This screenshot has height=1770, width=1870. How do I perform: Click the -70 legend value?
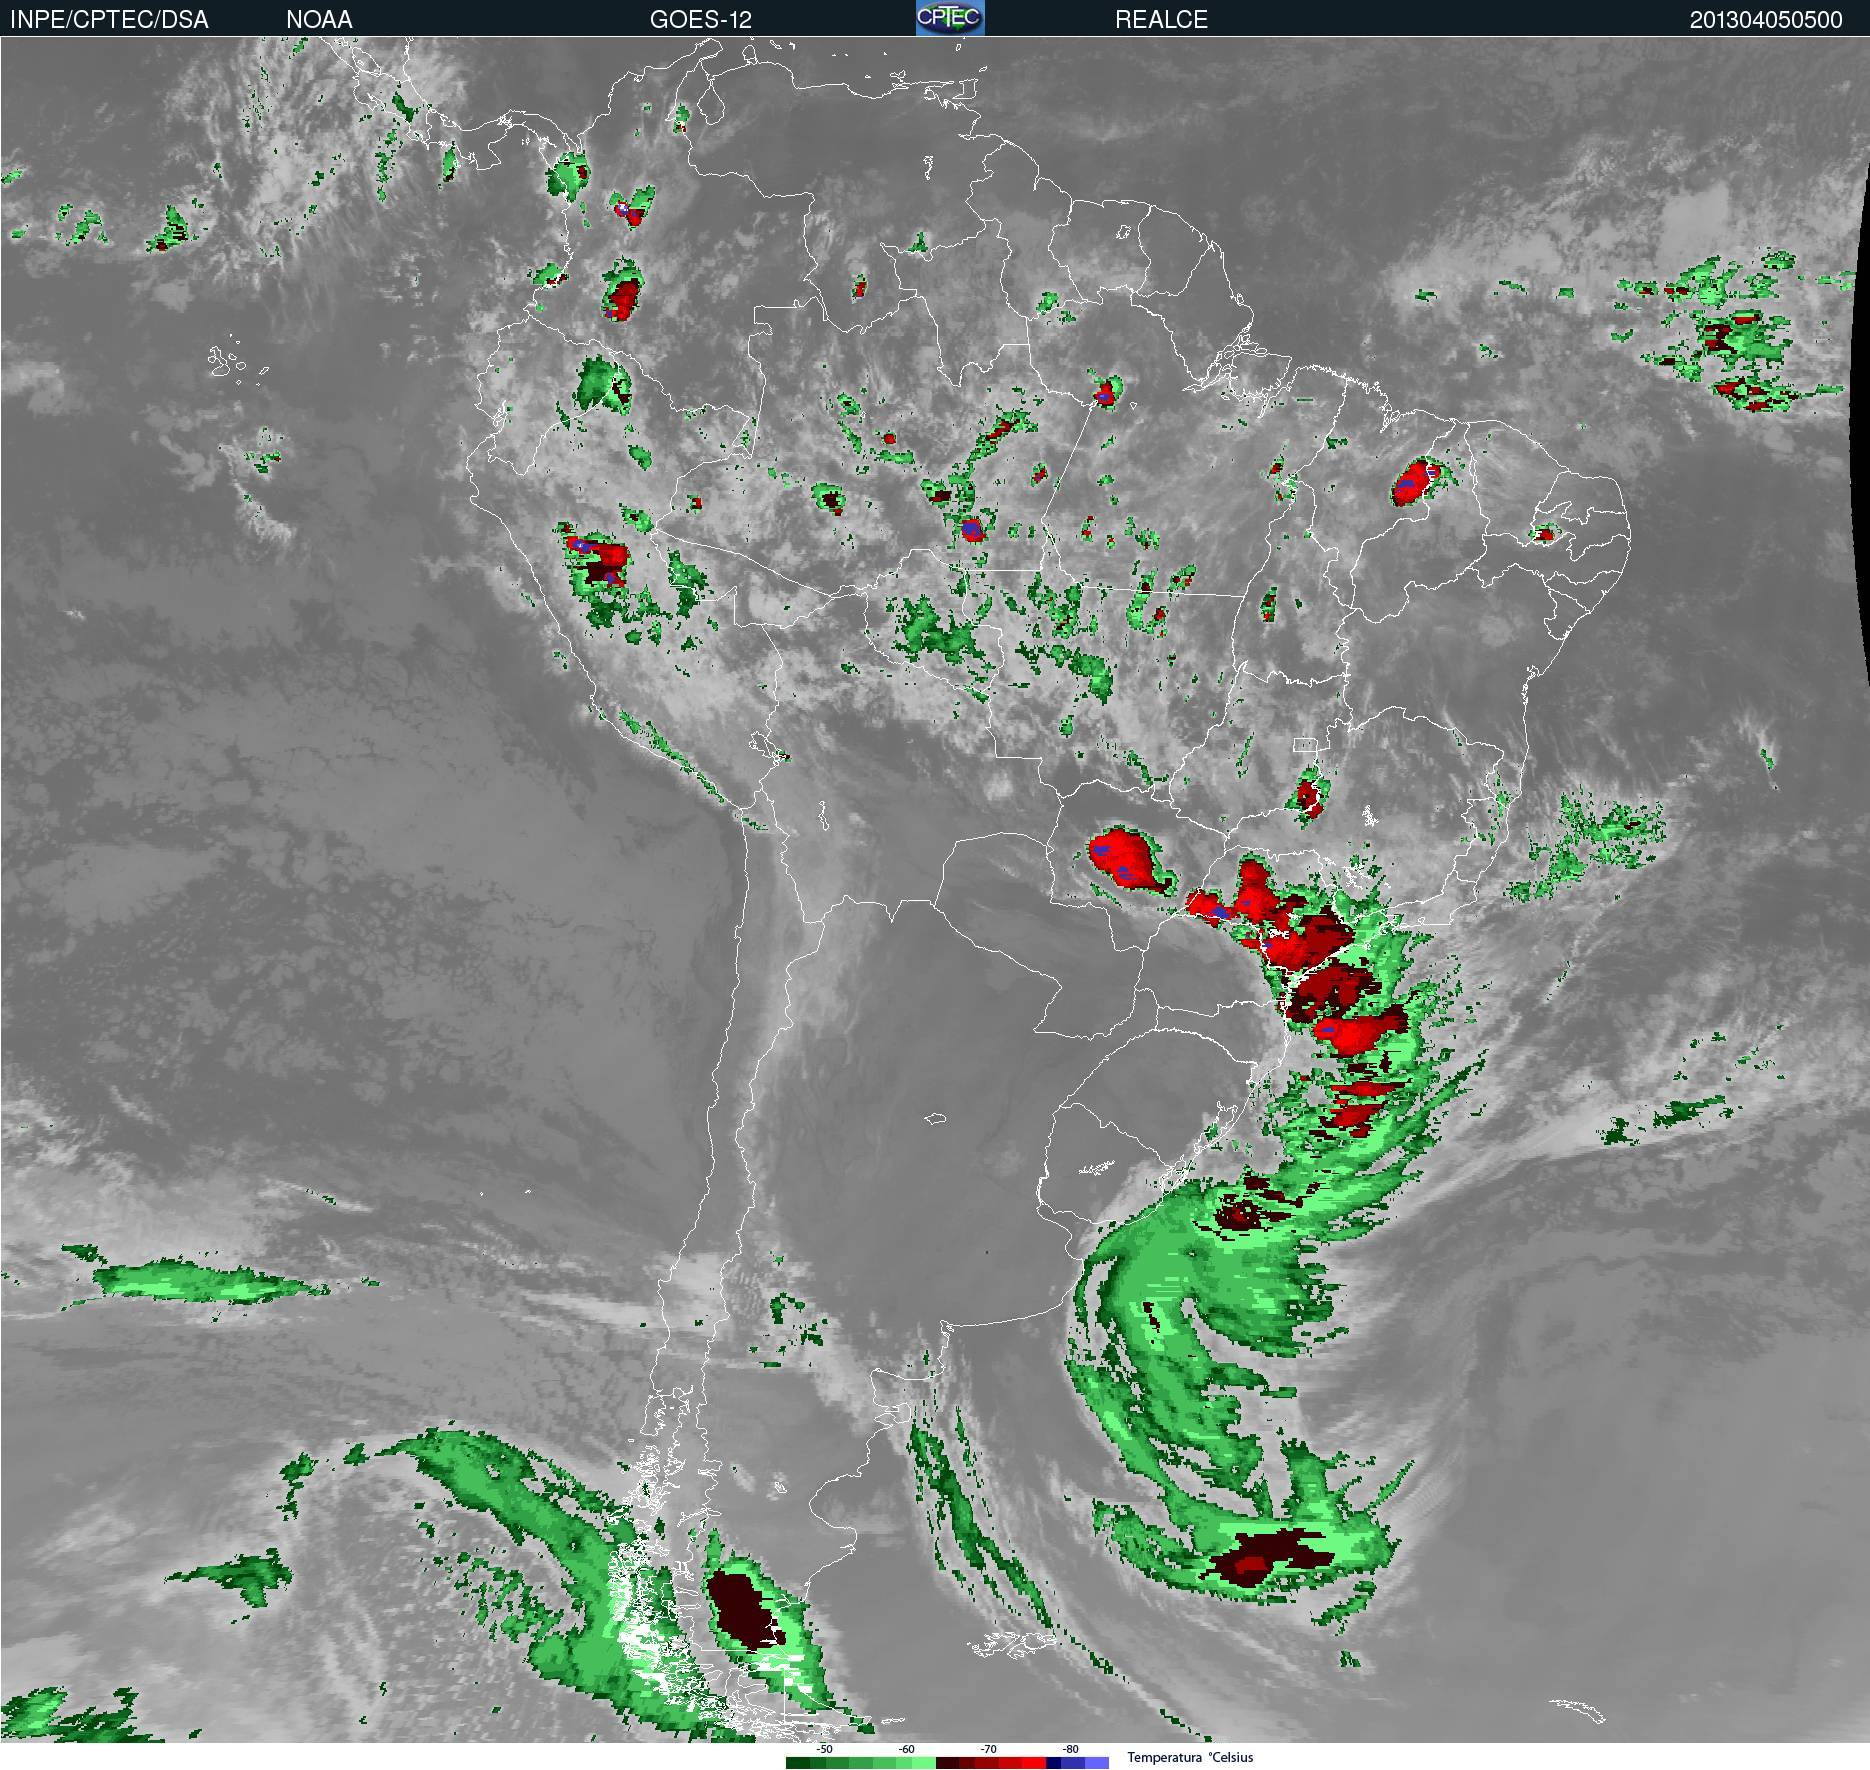tap(988, 1749)
